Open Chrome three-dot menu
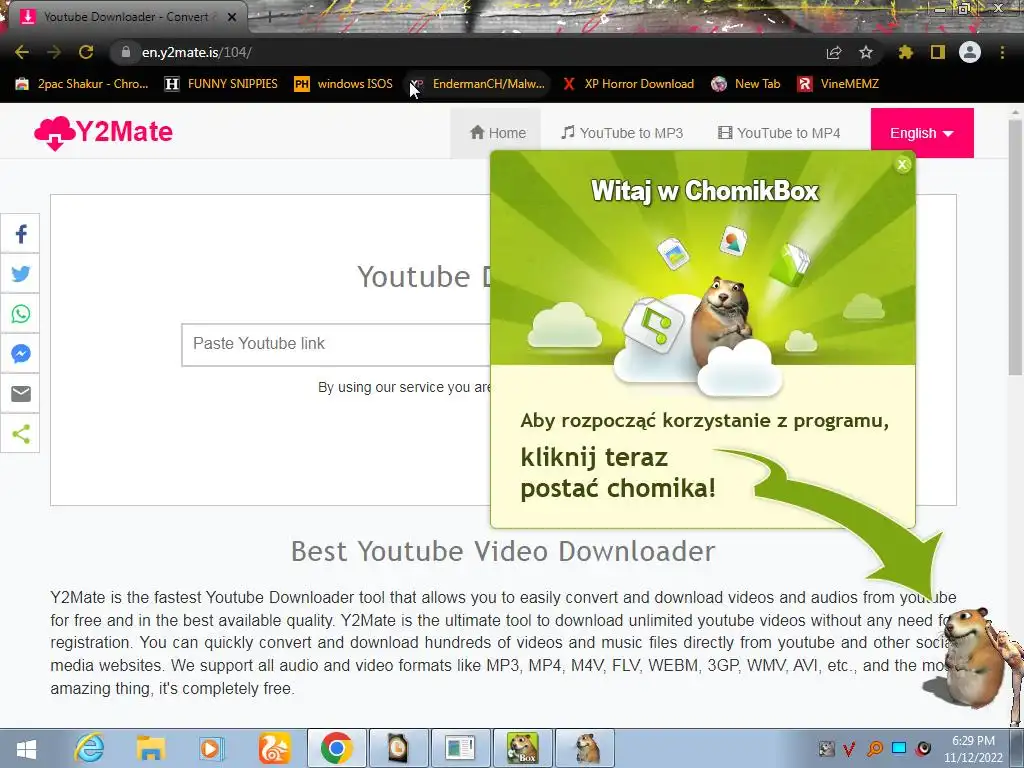The width and height of the screenshot is (1024, 768). coord(1002,52)
